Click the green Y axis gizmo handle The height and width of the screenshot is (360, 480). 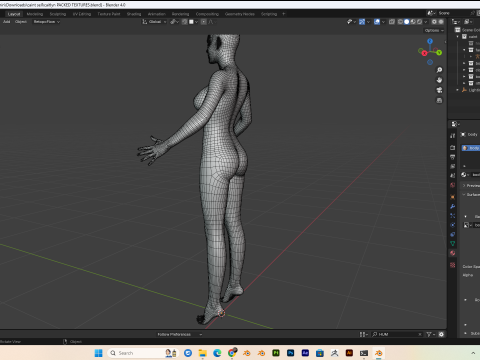(x=439, y=52)
